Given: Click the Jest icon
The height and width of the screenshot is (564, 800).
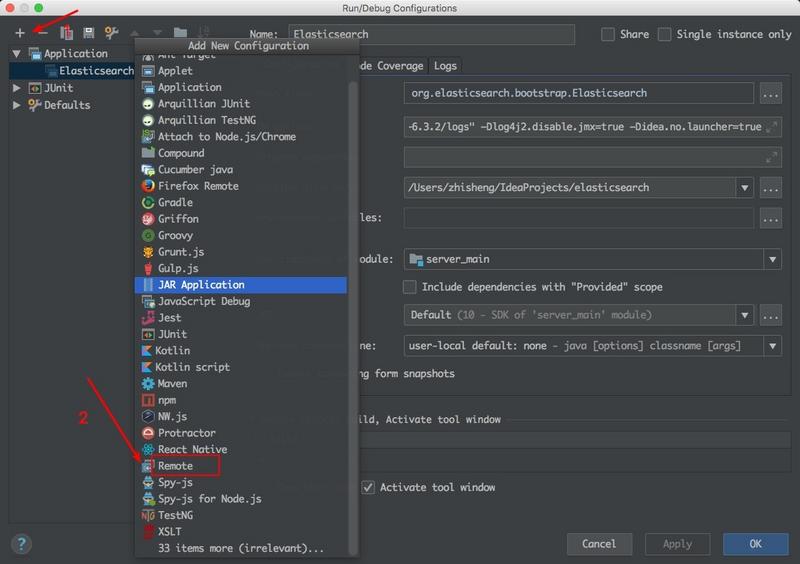Looking at the screenshot, I should point(148,318).
